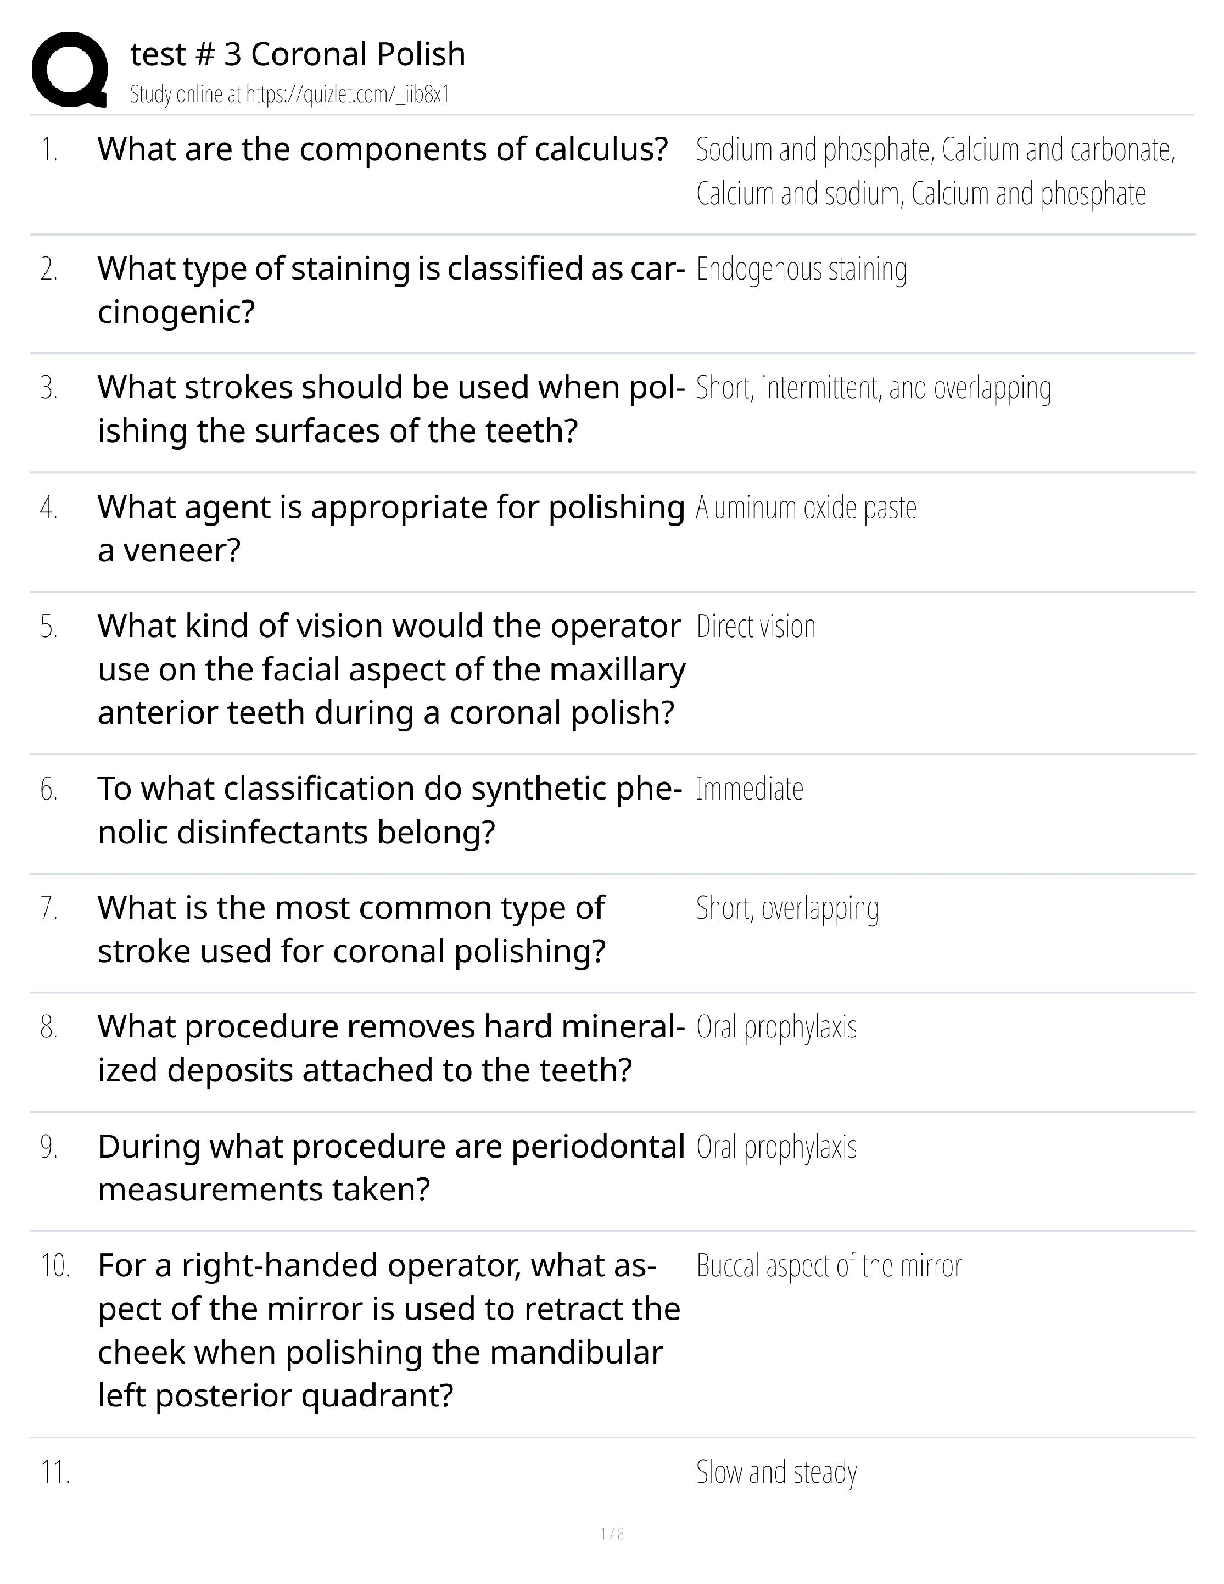The height and width of the screenshot is (1584, 1224).
Task: Click the answer "Short, overlapping"
Action: [787, 909]
